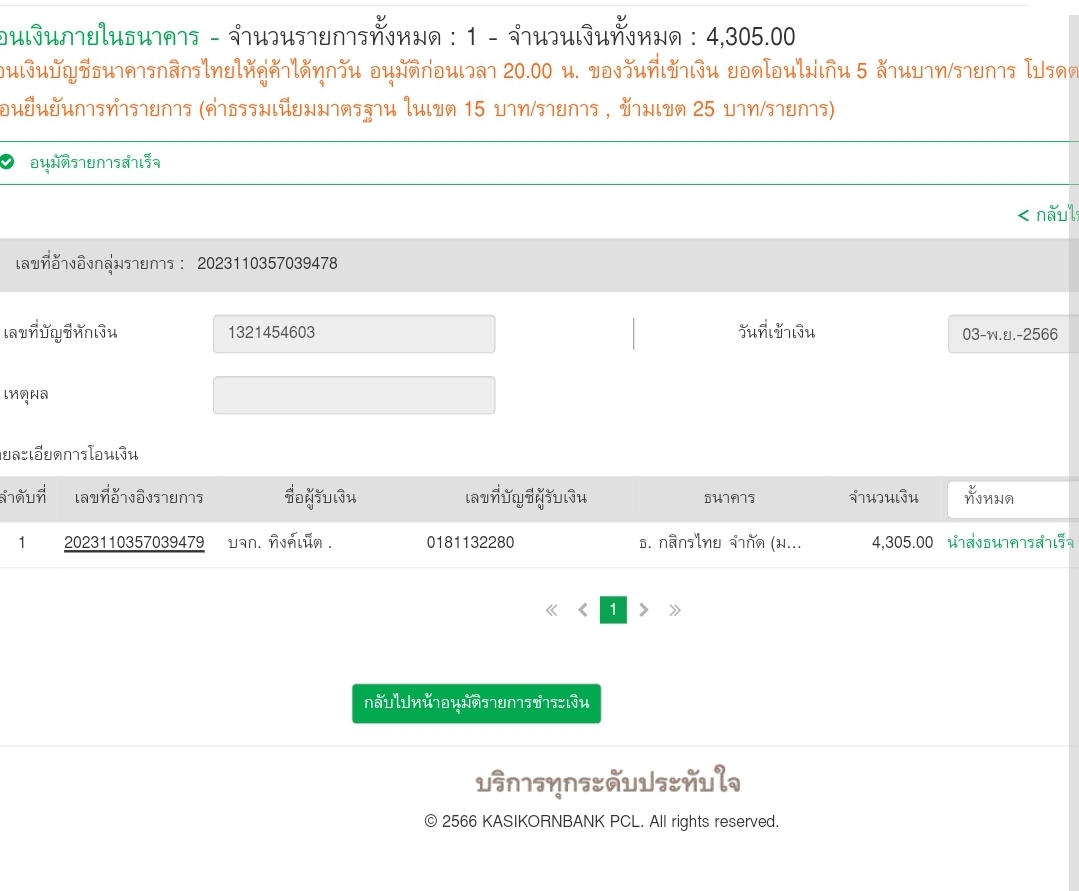Select page 1 in pagination

(613, 610)
